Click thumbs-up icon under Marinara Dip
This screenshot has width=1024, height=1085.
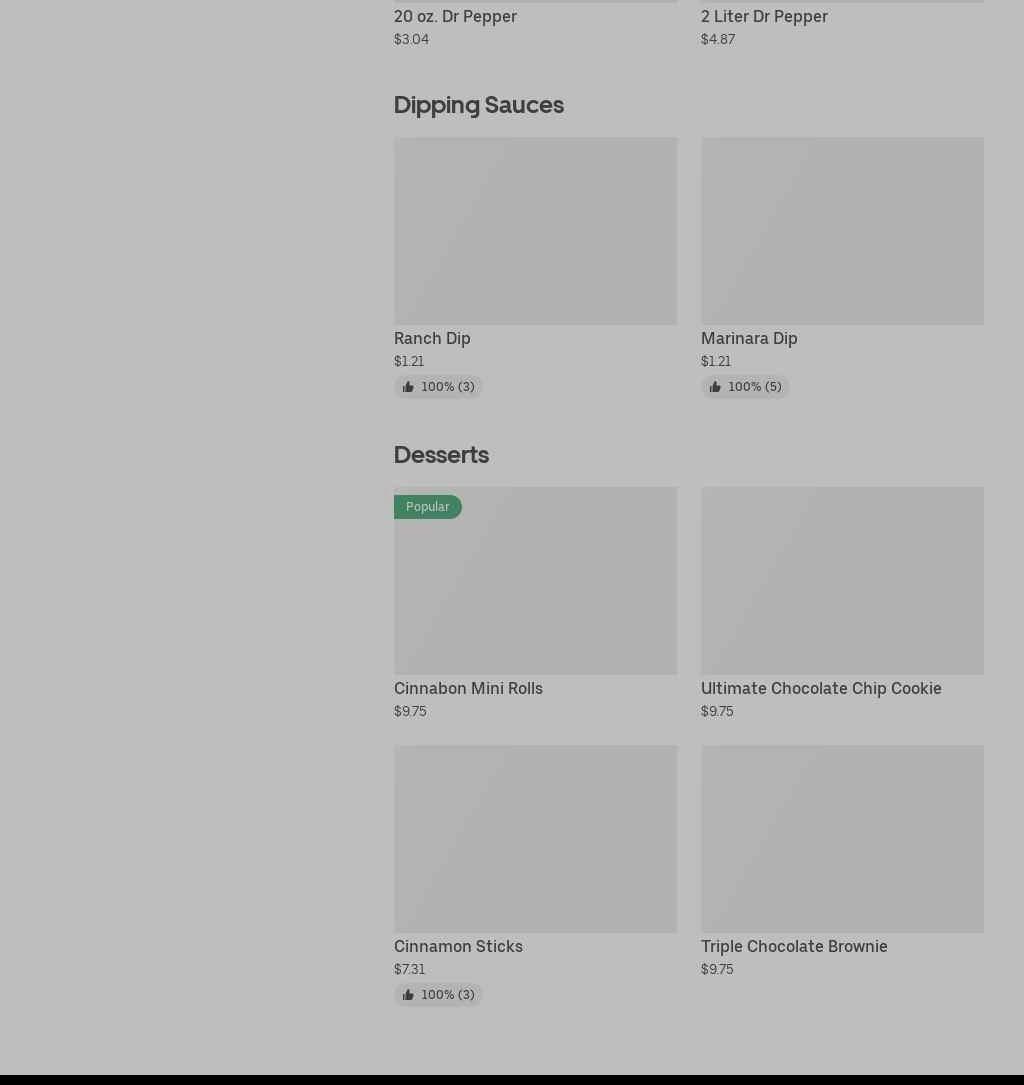pos(715,387)
